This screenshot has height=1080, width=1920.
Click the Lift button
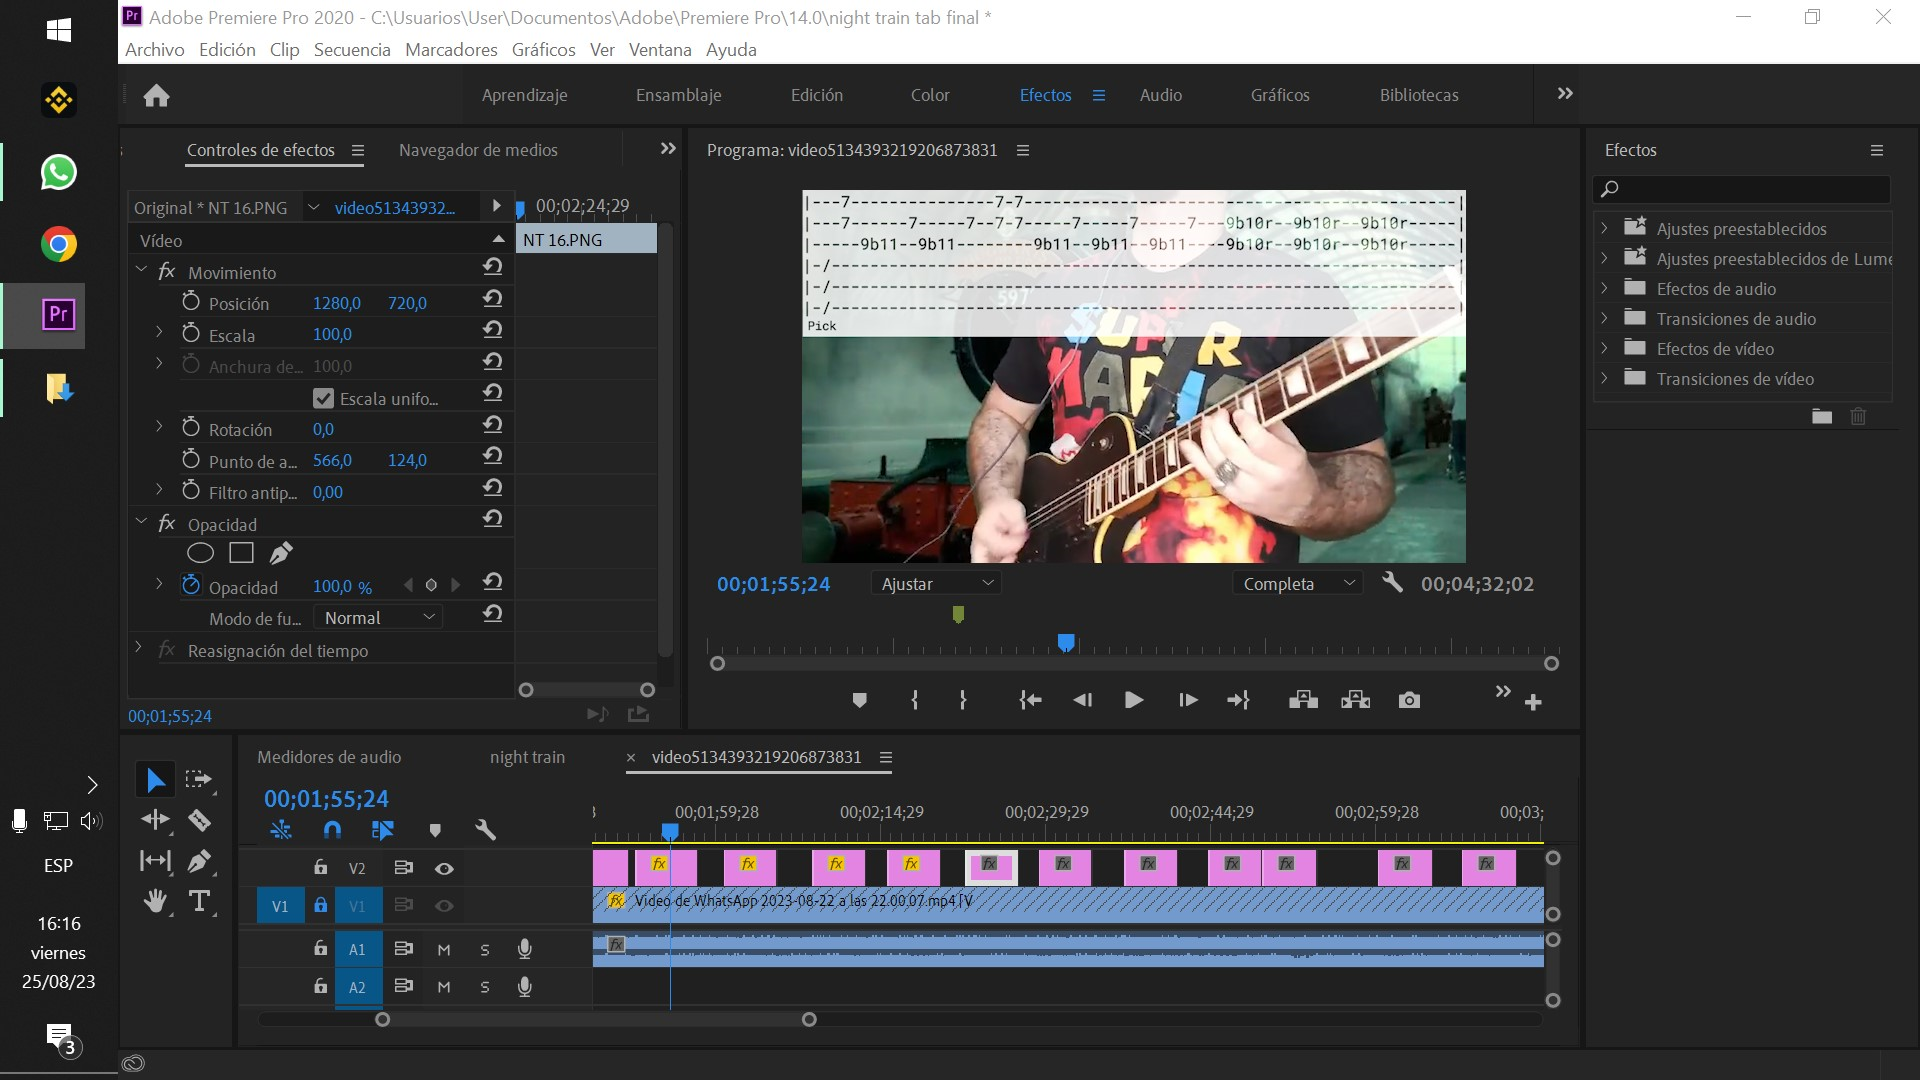1303,700
